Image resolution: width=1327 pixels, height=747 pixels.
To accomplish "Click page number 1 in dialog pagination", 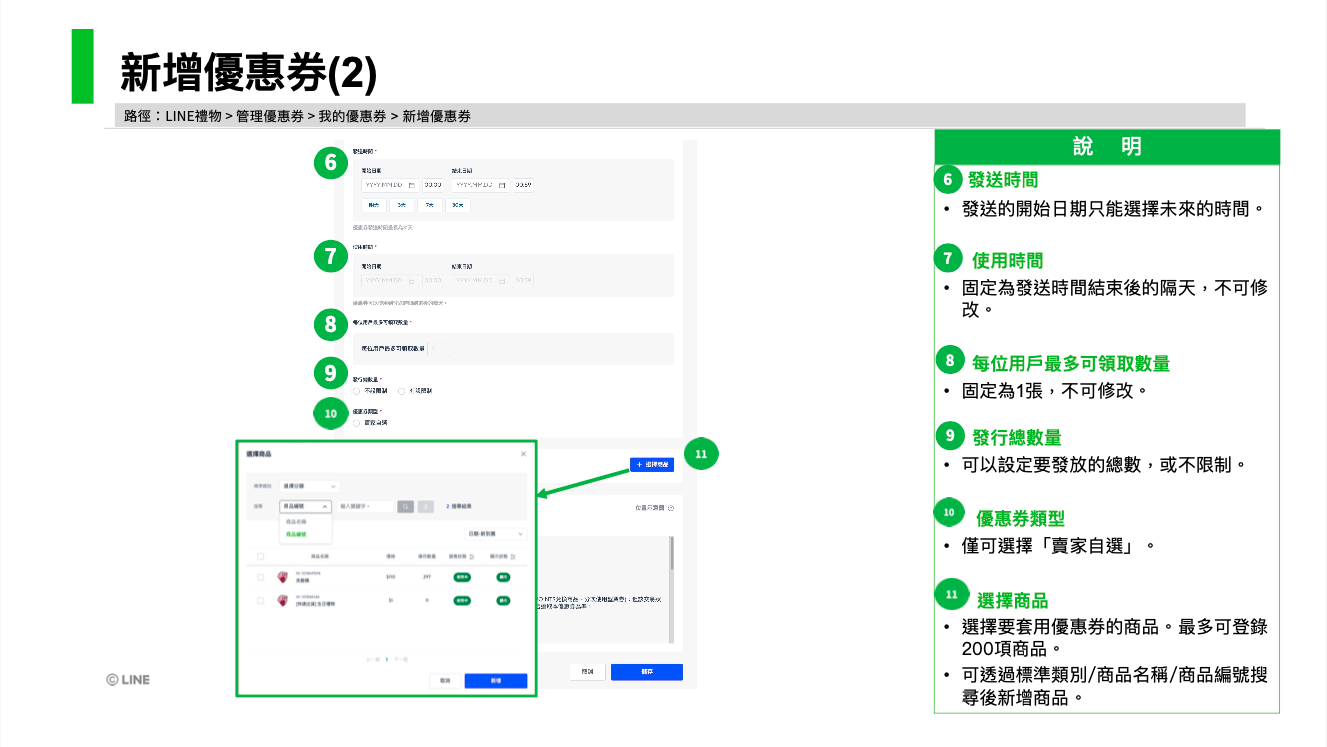I will pyautogui.click(x=387, y=659).
